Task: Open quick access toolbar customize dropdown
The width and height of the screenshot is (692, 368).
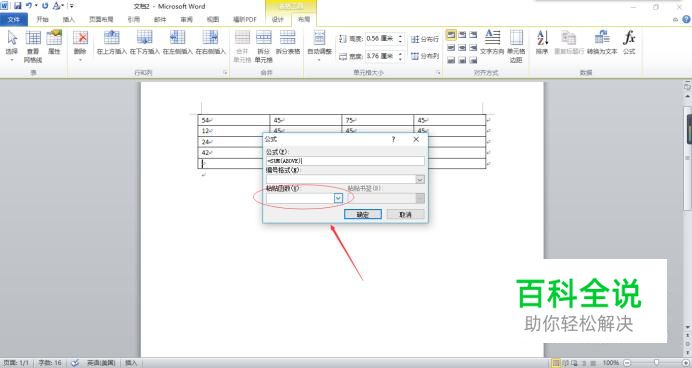Action: tap(71, 6)
